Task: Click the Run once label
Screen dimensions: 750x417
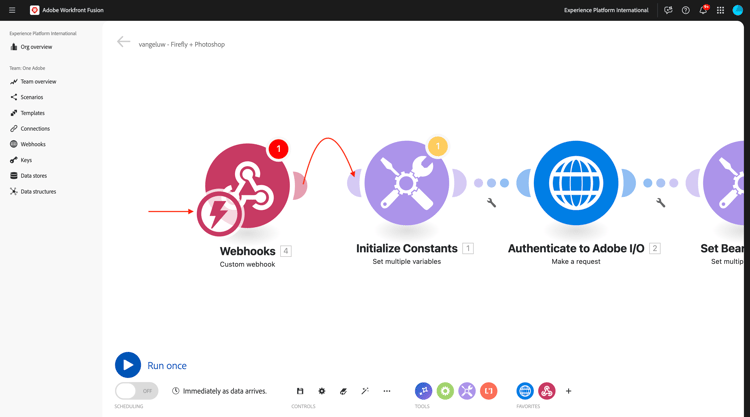Action: (x=167, y=366)
